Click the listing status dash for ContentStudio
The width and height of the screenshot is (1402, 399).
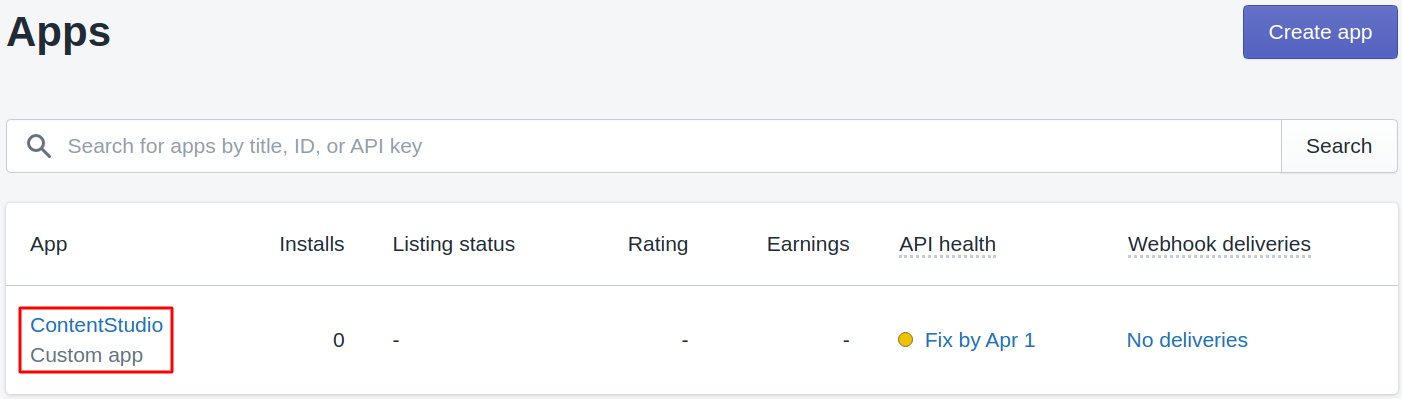point(396,340)
